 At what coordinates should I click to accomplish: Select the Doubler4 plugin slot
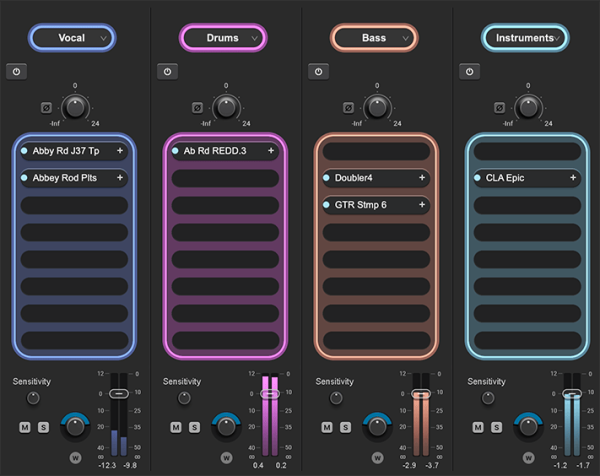coord(376,178)
